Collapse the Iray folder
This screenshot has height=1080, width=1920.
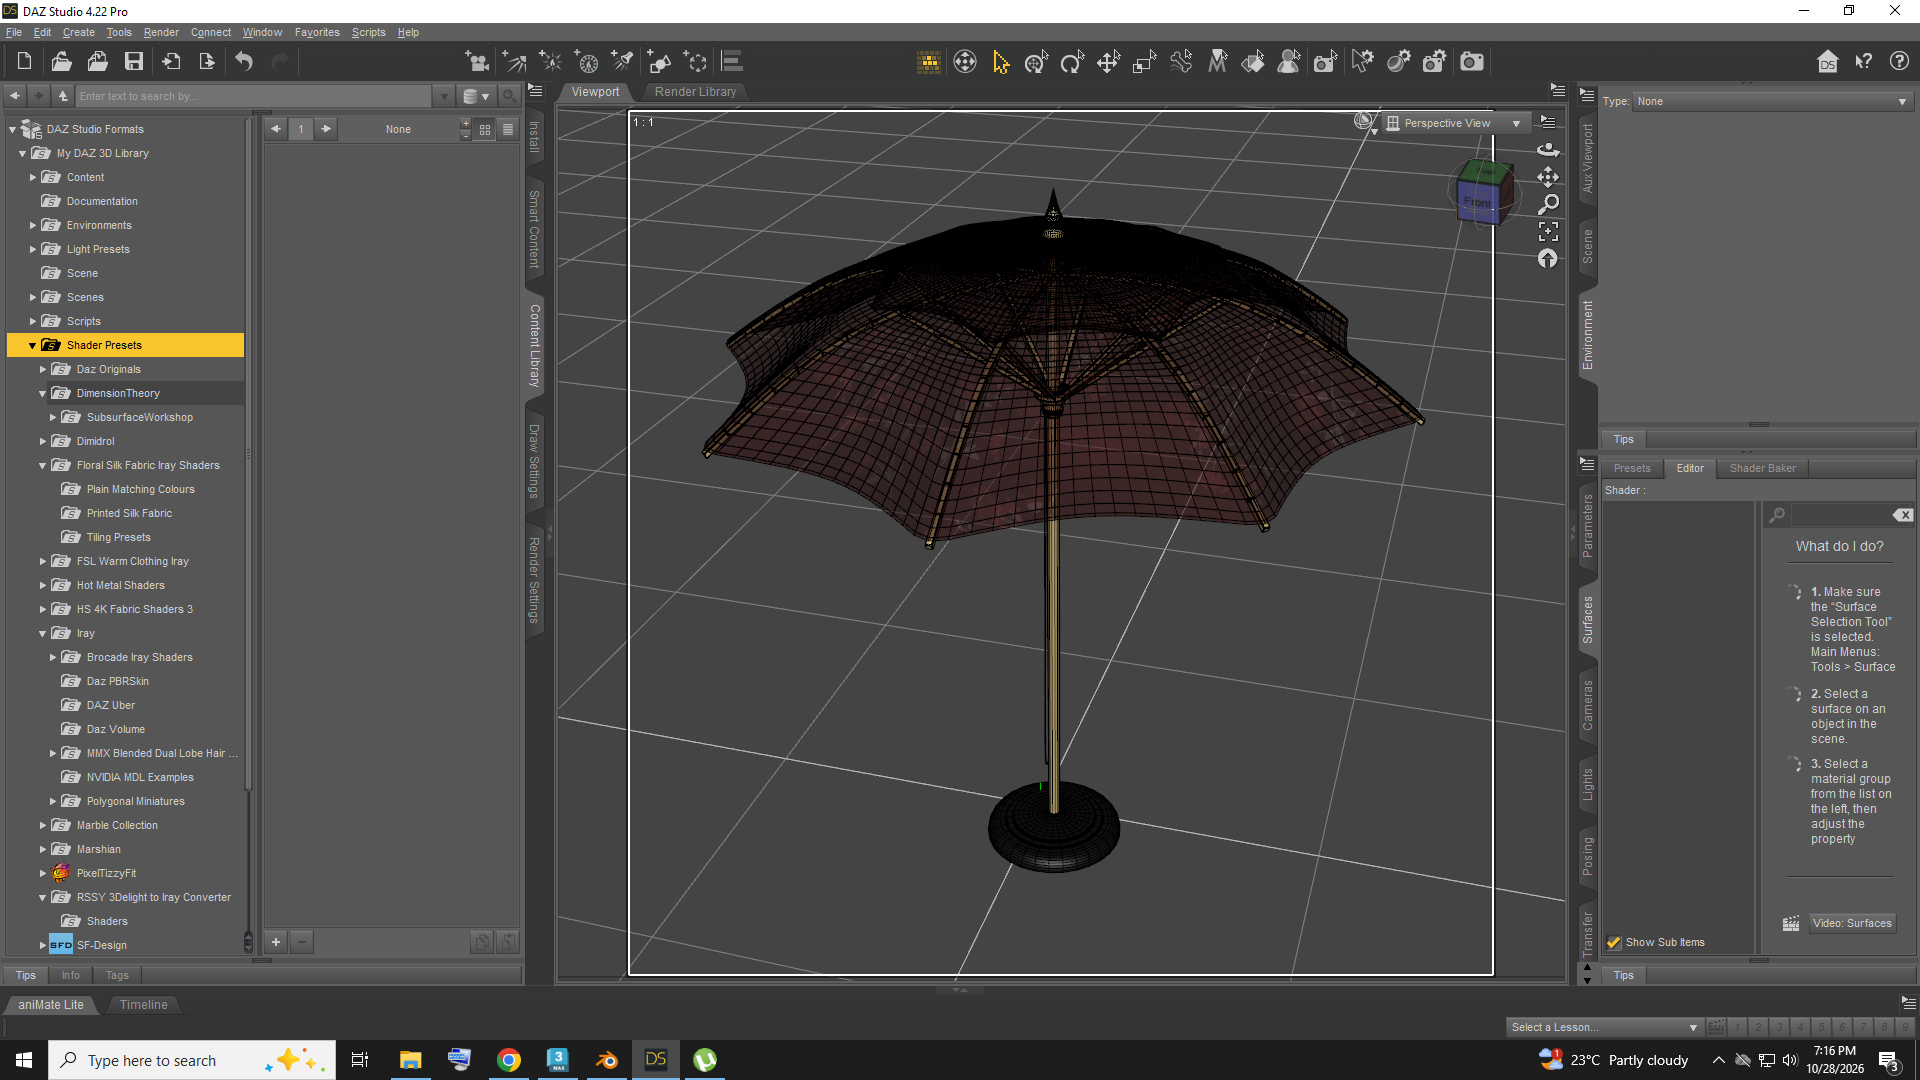tap(42, 634)
